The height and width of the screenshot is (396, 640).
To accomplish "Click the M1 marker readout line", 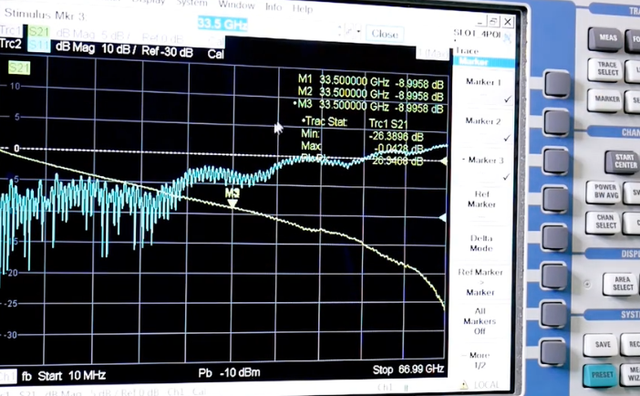I will (x=370, y=81).
